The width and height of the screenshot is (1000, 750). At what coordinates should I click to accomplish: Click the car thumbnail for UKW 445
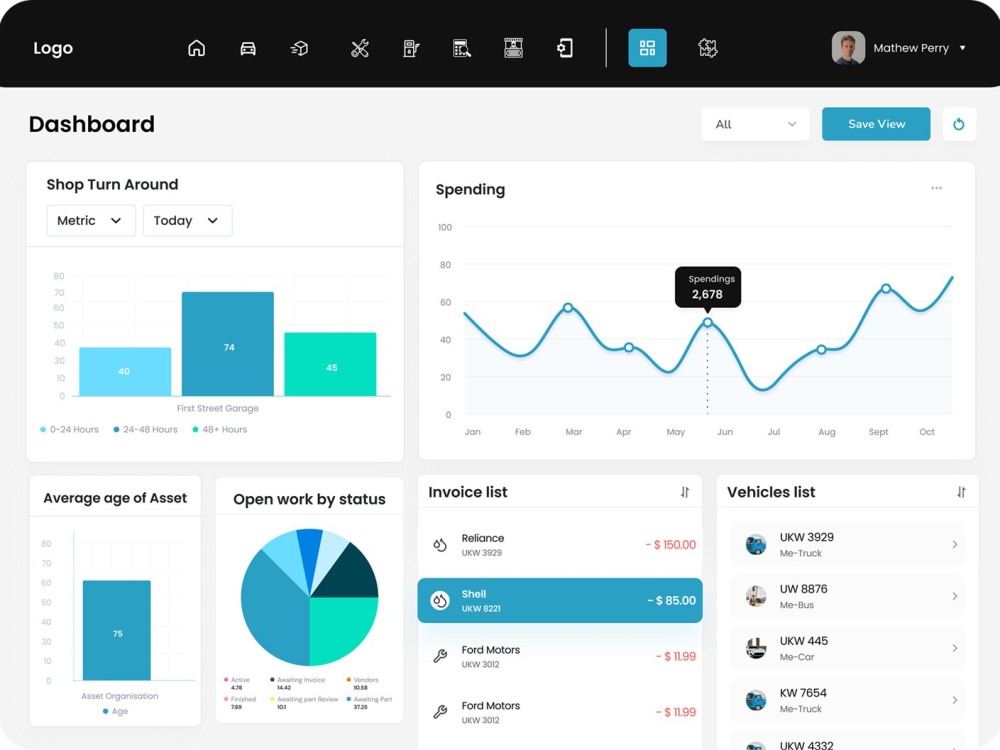click(756, 648)
